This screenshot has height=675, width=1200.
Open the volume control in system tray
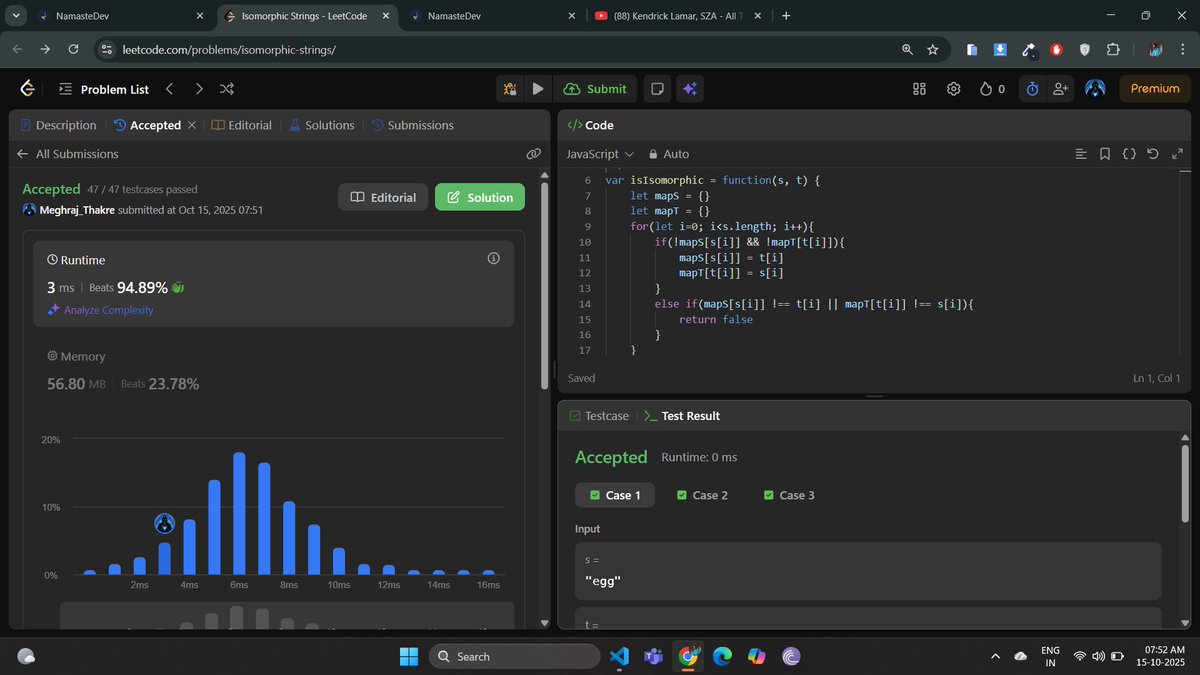pos(1099,656)
